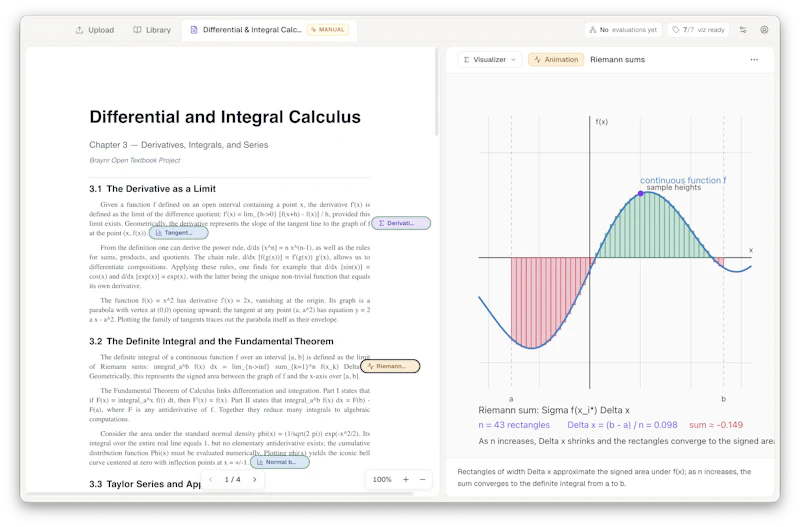800x527 pixels.
Task: Click the sum ≈ -0.149 value
Action: (716, 425)
